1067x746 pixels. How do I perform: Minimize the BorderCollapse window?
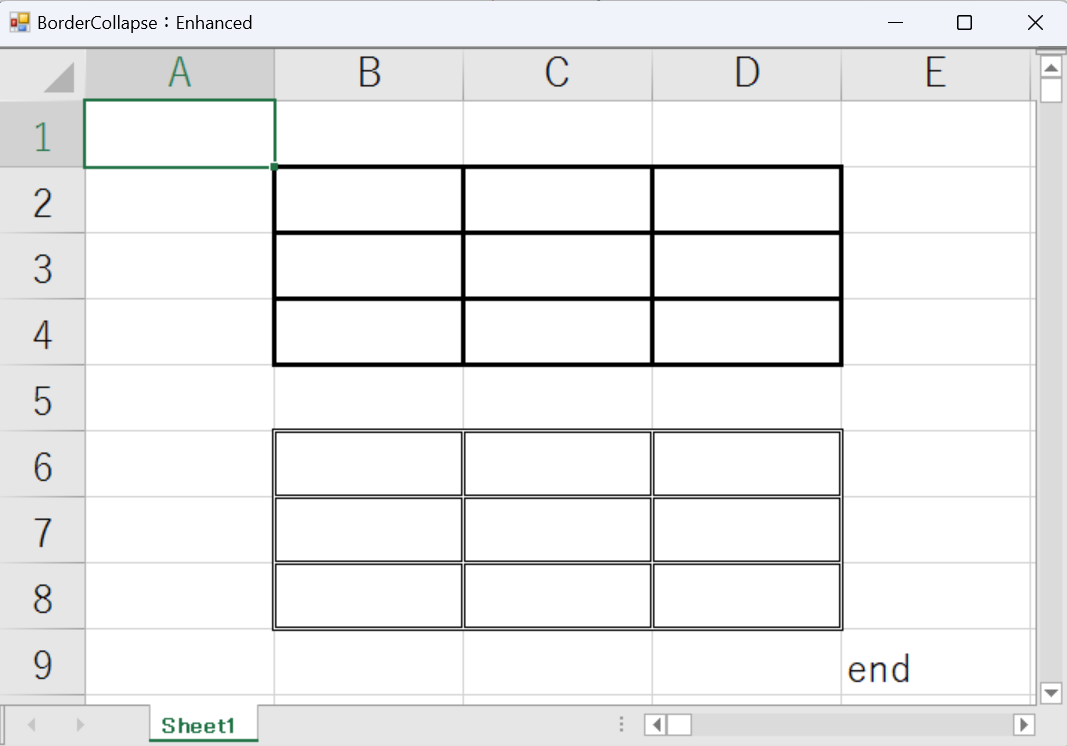[x=896, y=22]
